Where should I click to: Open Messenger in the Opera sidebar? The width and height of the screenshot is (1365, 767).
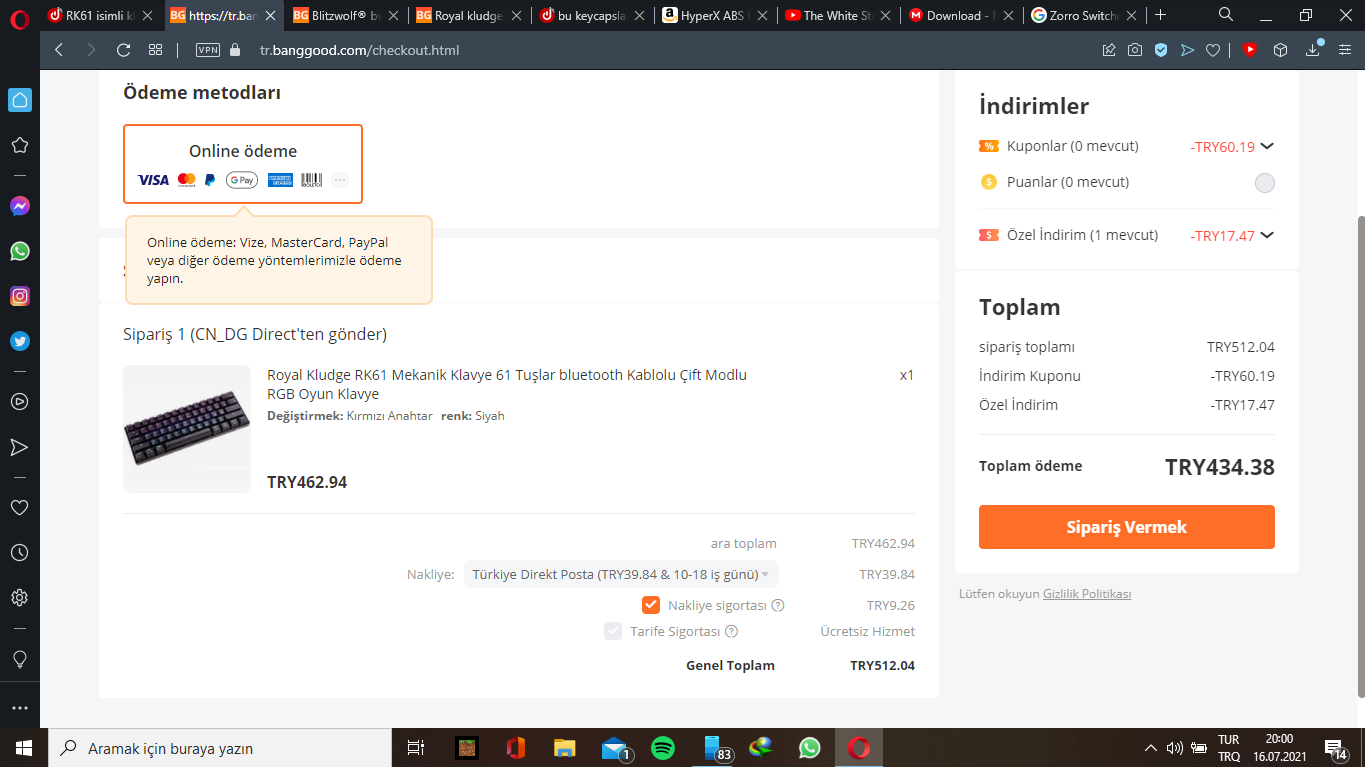tap(19, 206)
